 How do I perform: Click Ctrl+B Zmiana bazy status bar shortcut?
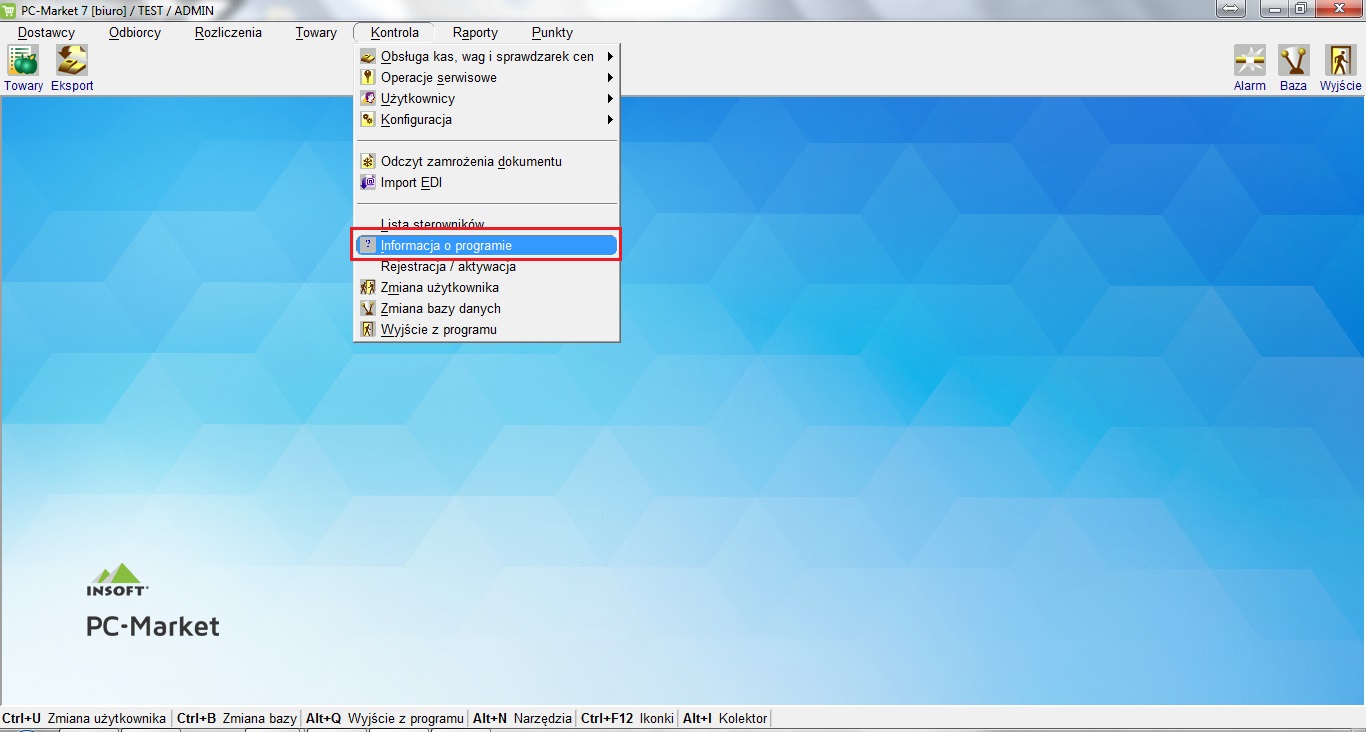tap(237, 718)
